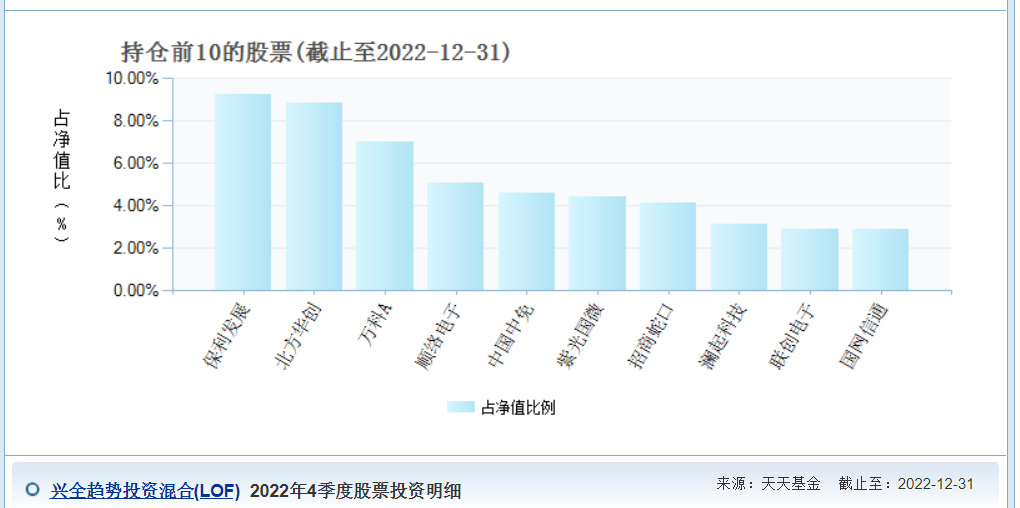Click the 中国中免 bar
This screenshot has width=1020, height=508.
(526, 241)
